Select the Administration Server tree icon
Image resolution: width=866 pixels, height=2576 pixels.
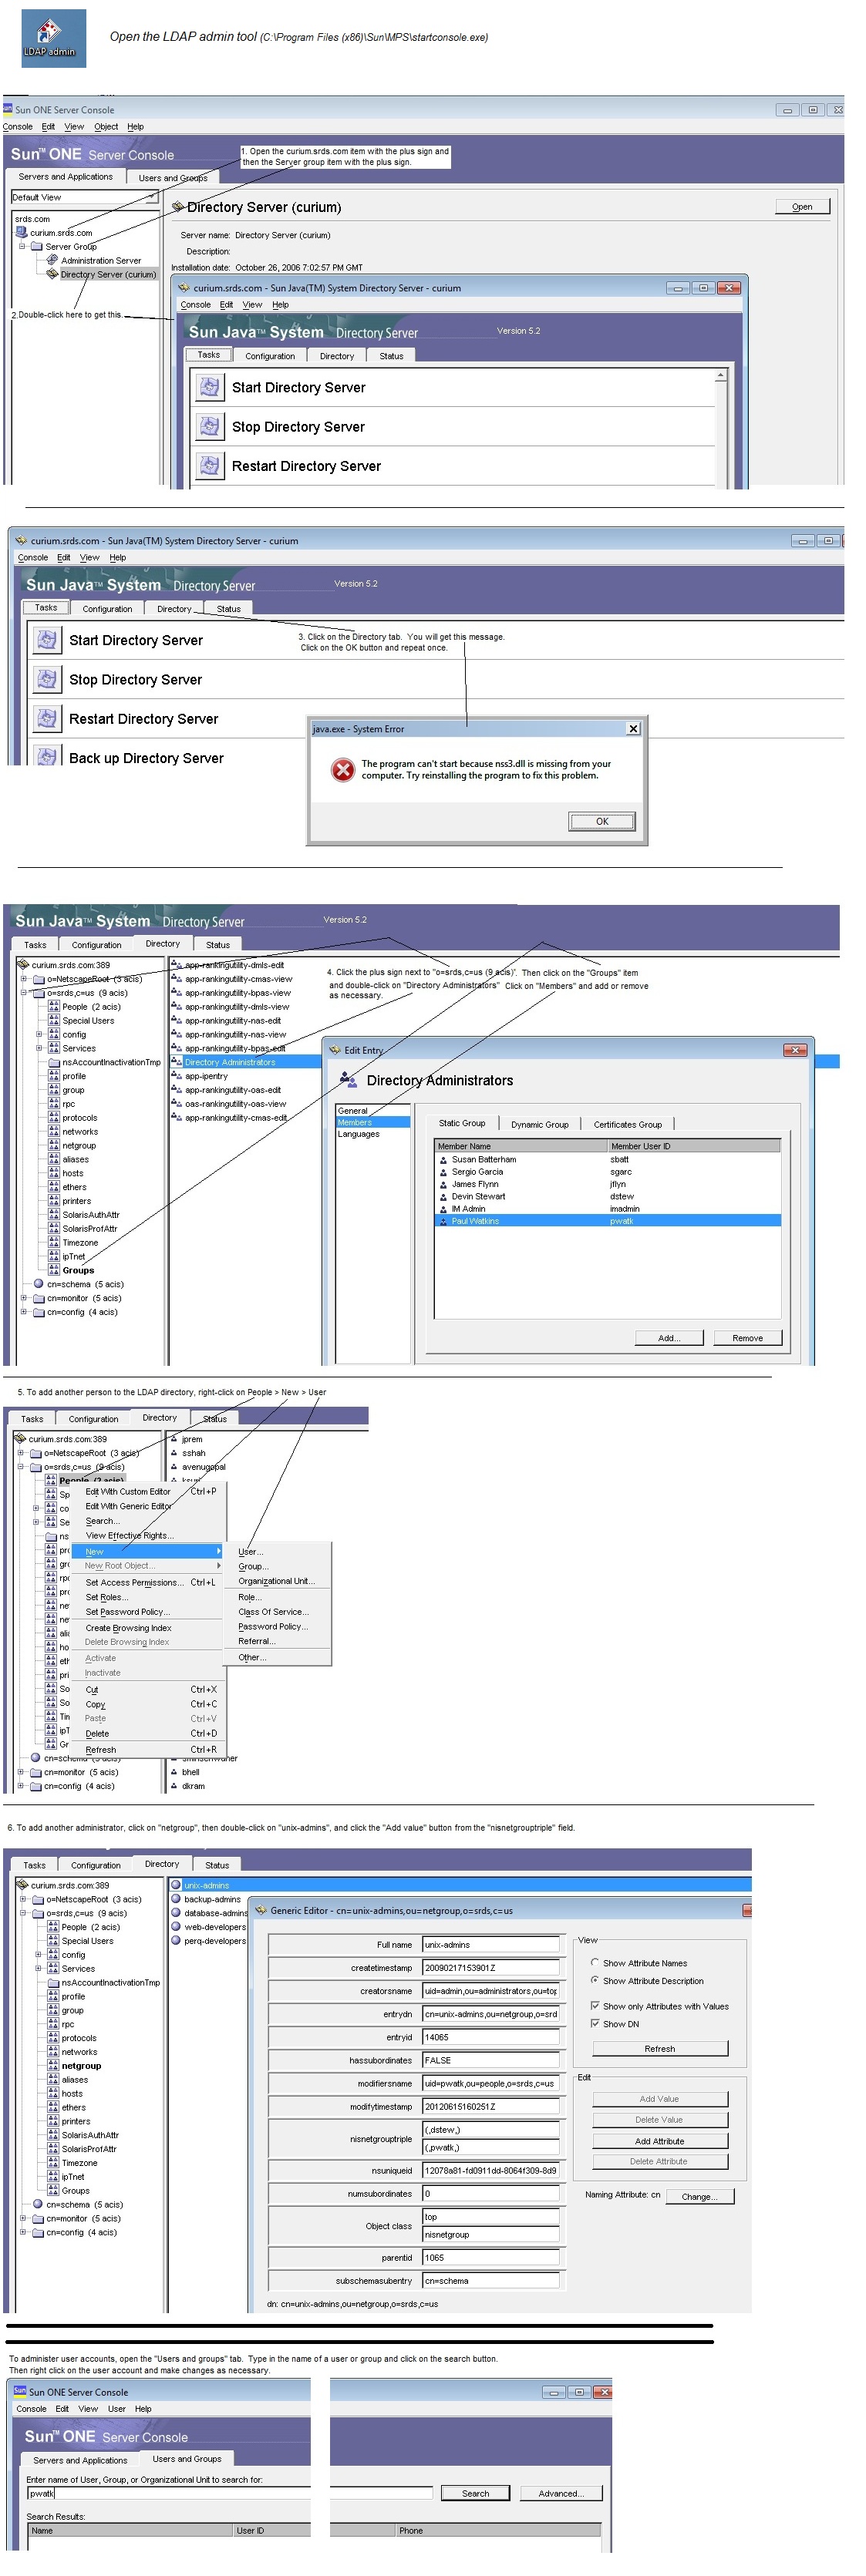click(x=52, y=260)
